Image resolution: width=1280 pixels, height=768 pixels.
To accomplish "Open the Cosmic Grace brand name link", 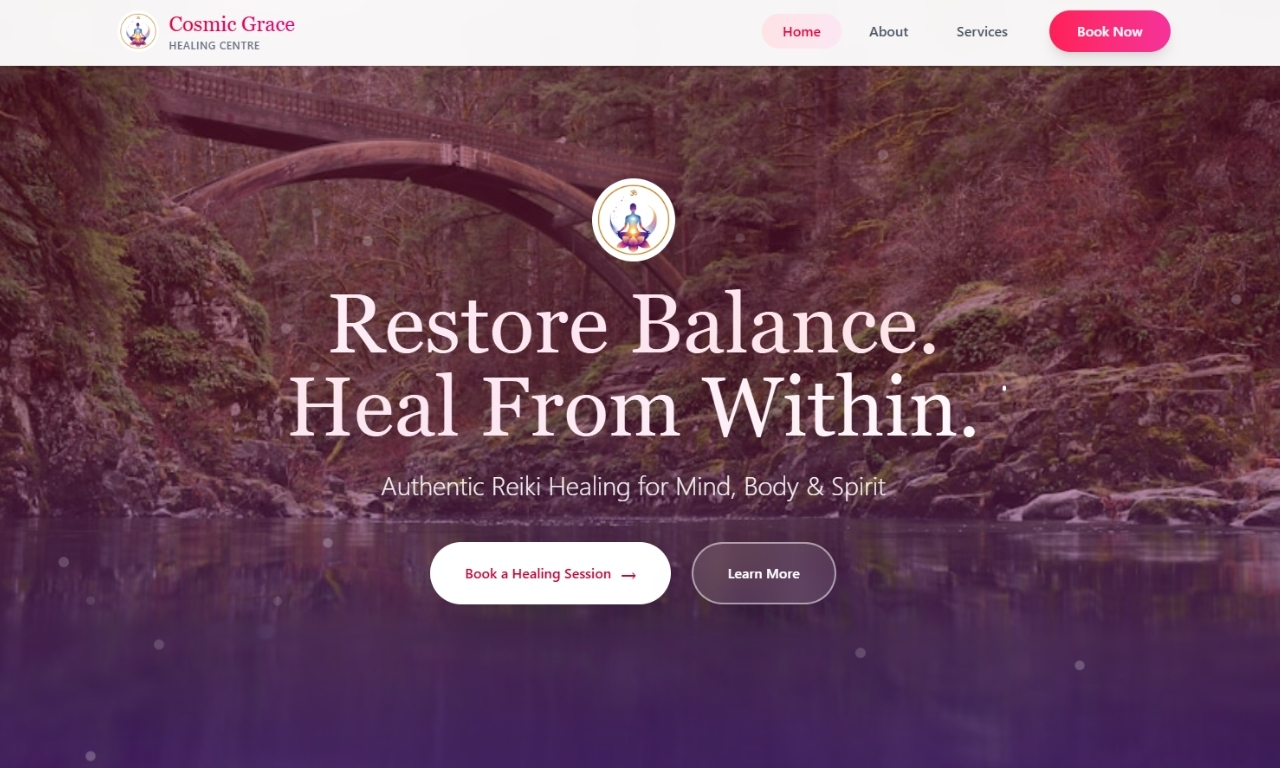I will coord(232,24).
